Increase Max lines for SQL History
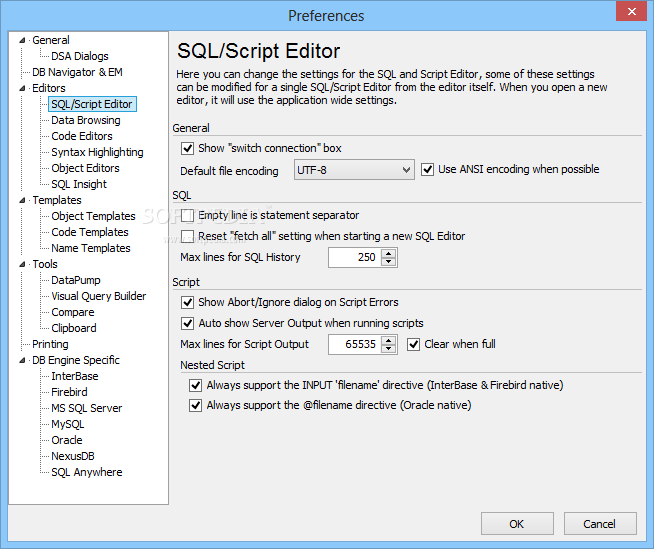The width and height of the screenshot is (654, 549). 388,253
